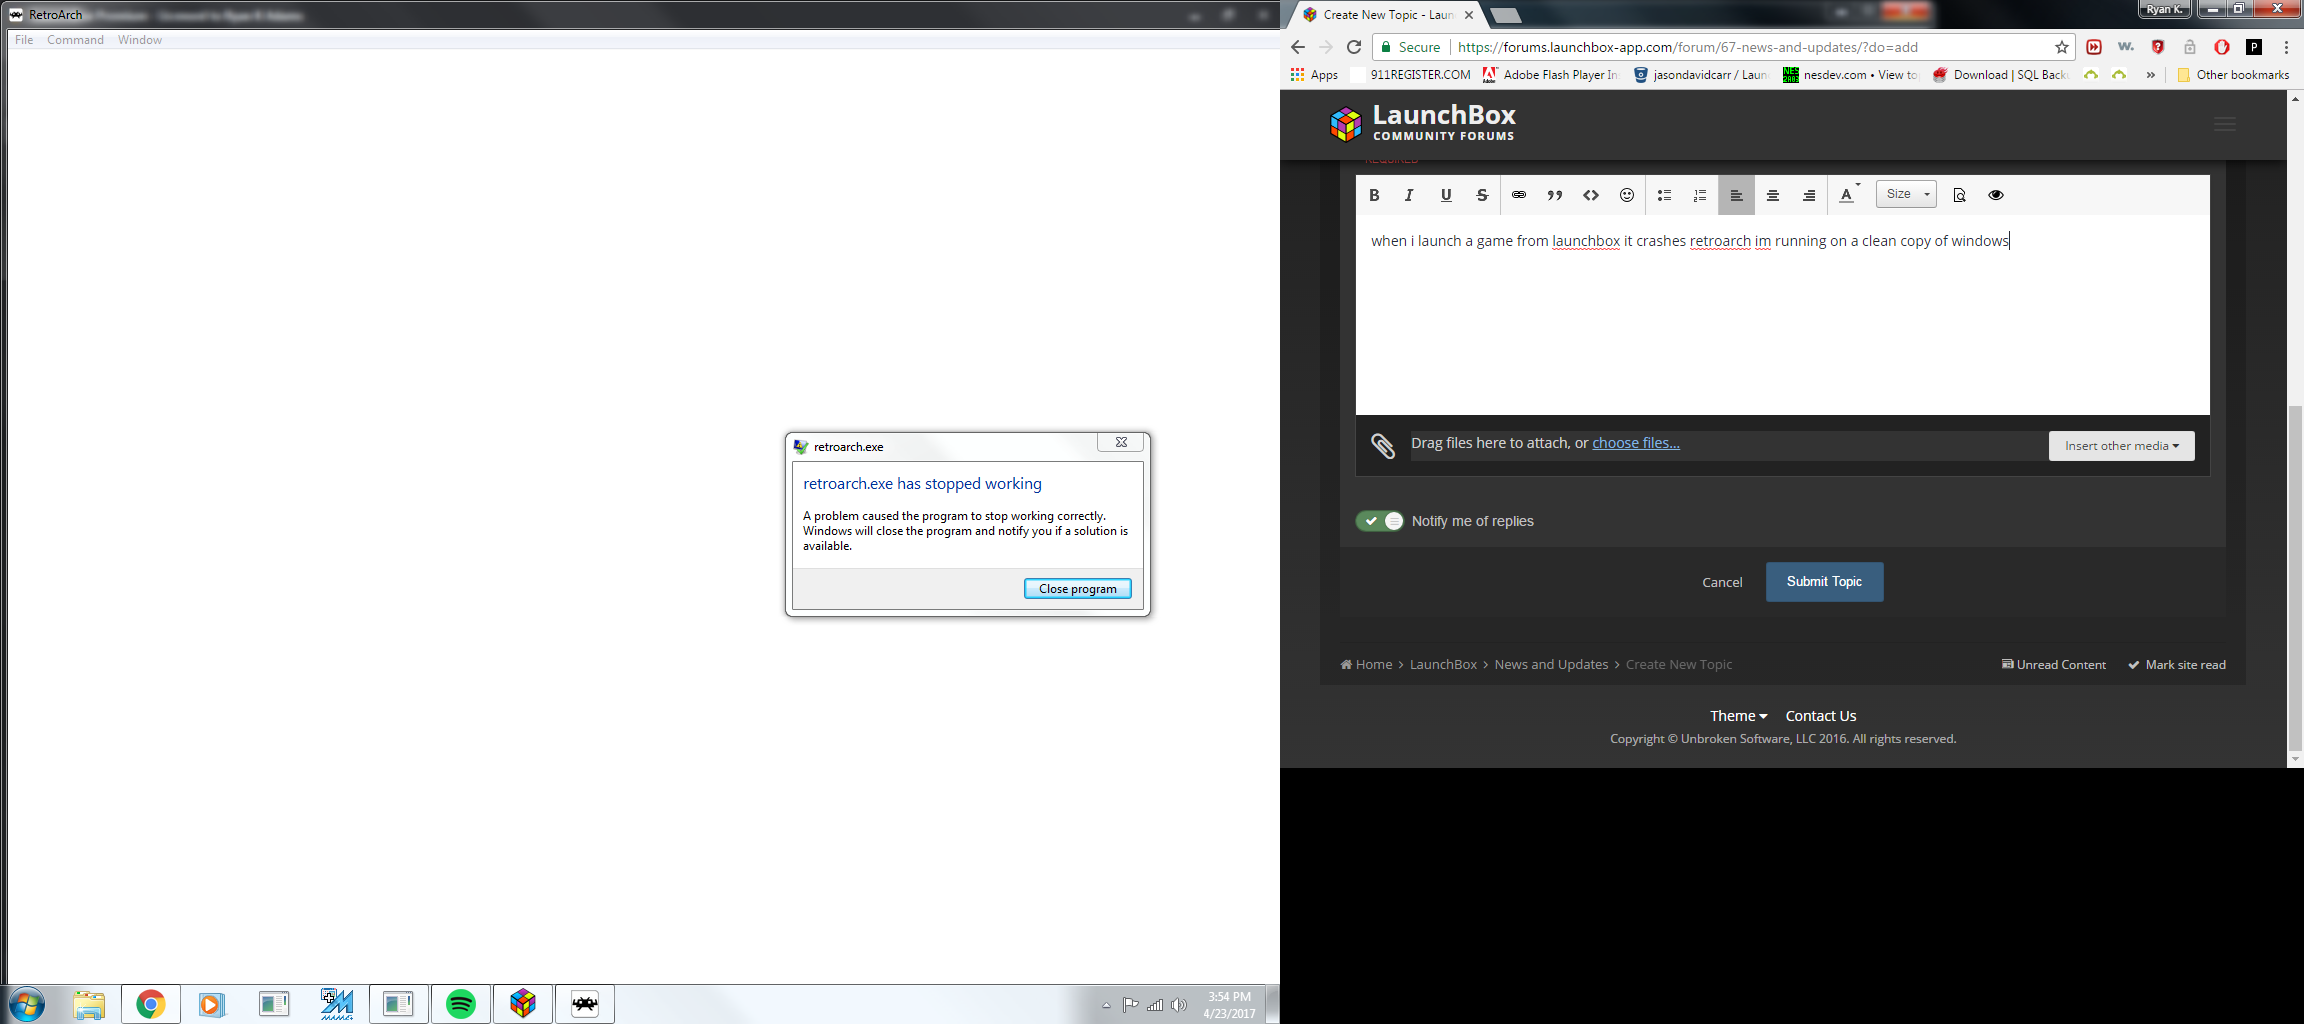Viewport: 2304px width, 1024px height.
Task: Toggle italic formatting in the editor
Action: point(1409,195)
